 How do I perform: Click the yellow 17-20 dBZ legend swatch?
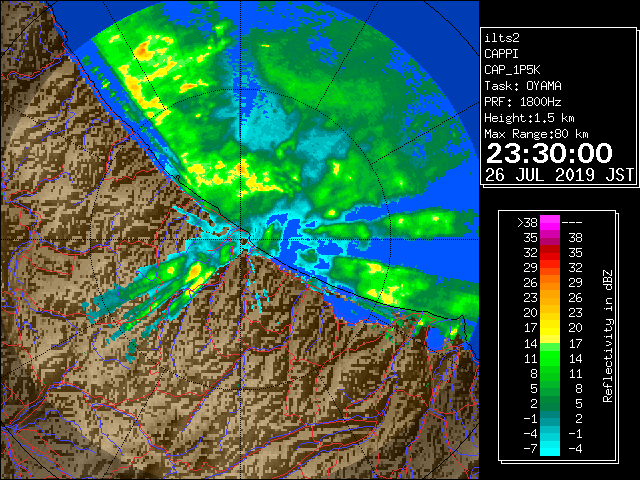coord(549,327)
